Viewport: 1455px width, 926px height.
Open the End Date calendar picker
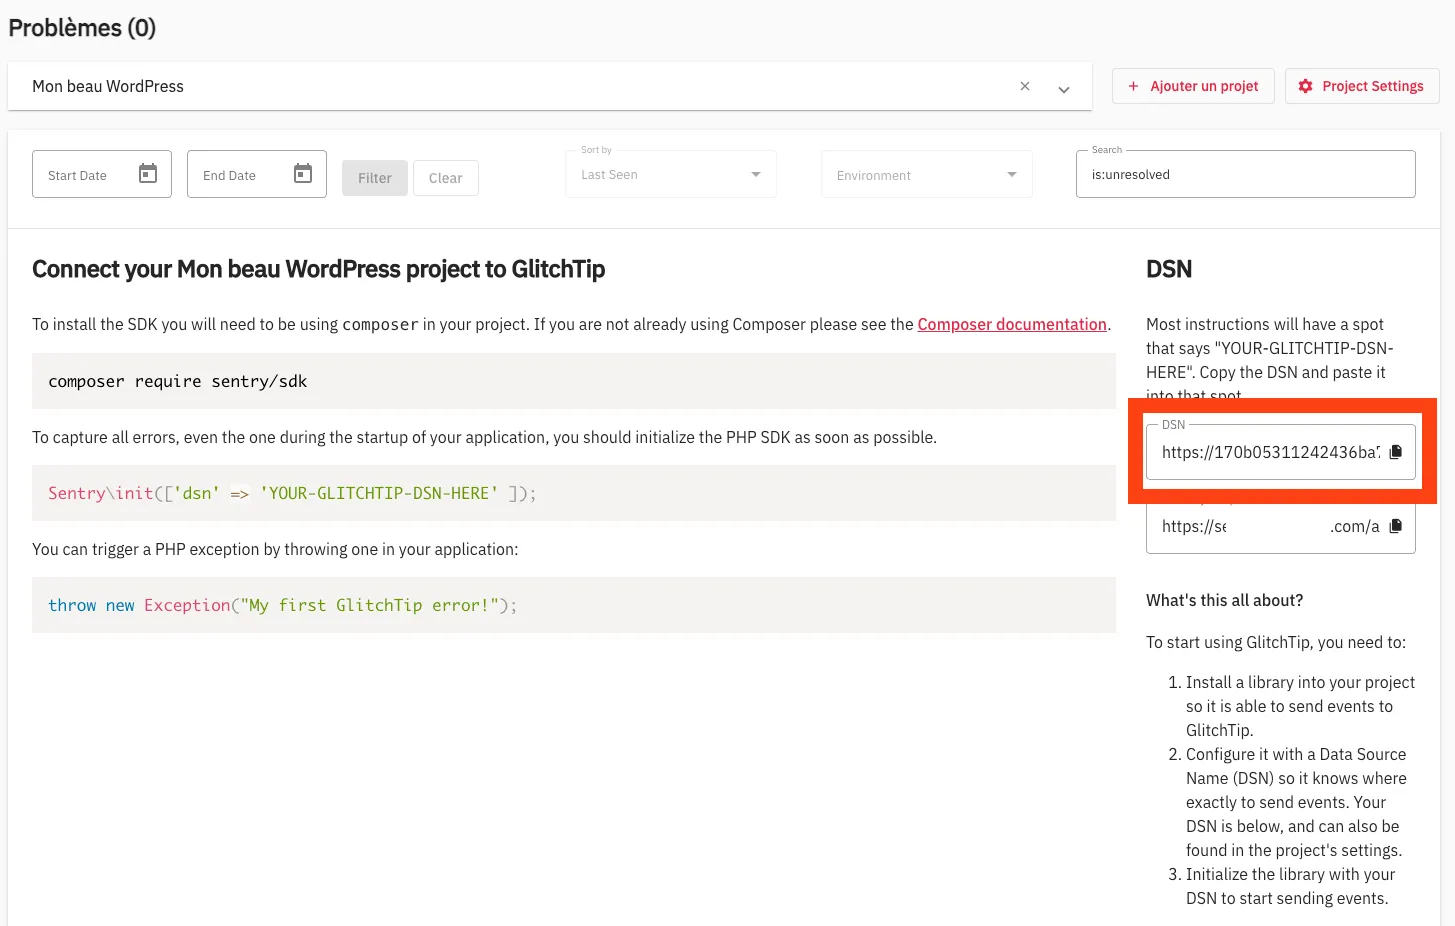click(x=303, y=174)
